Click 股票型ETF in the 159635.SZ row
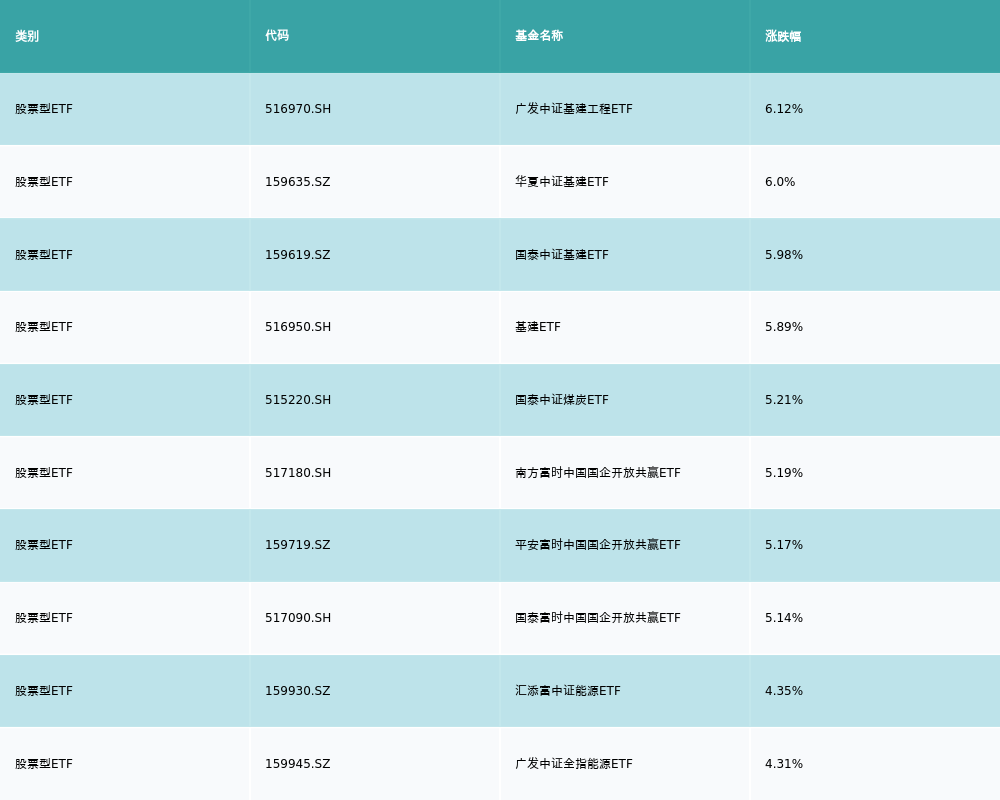 tap(44, 182)
